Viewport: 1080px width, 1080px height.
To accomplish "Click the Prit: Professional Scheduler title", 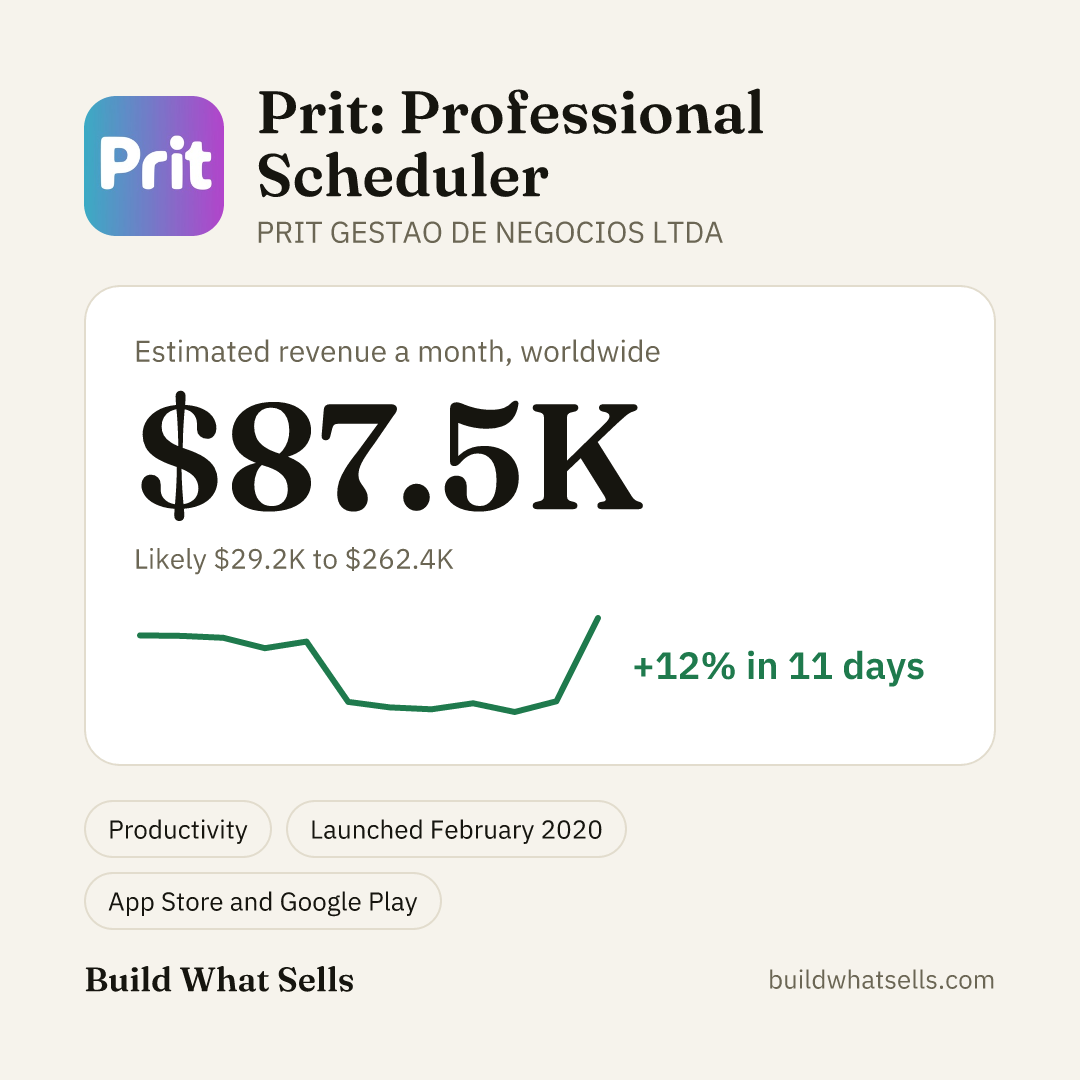I will pyautogui.click(x=510, y=145).
